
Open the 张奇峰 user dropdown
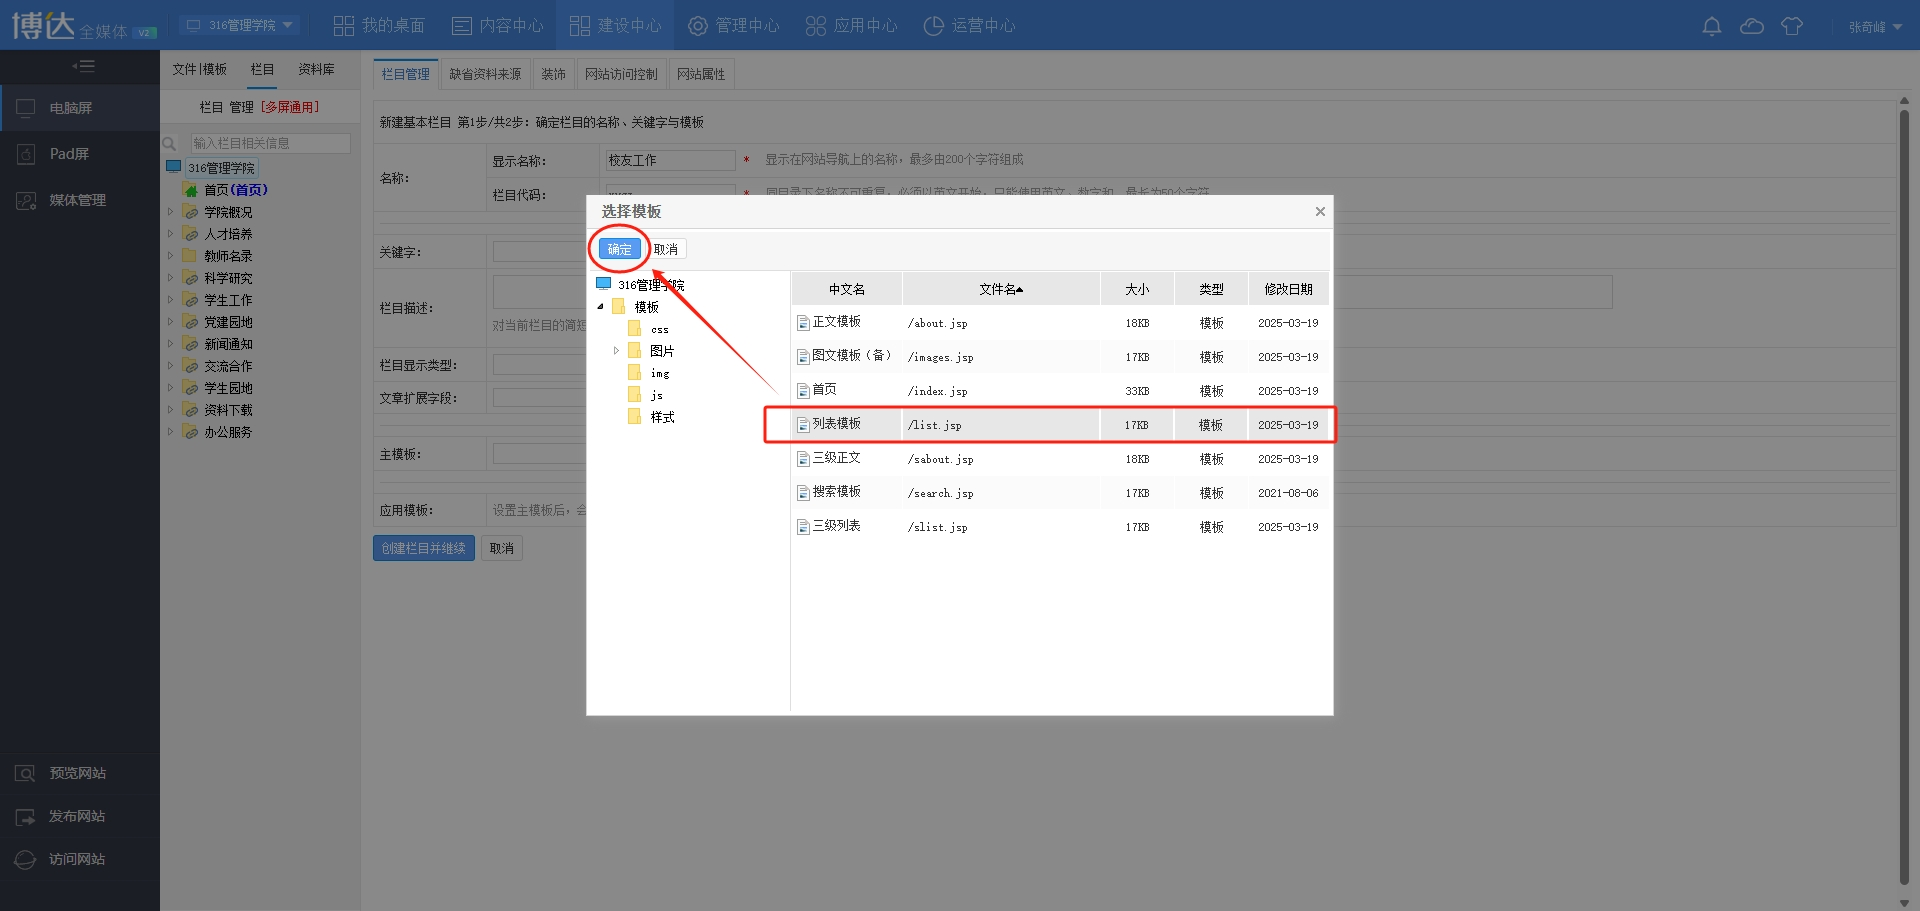pyautogui.click(x=1875, y=27)
